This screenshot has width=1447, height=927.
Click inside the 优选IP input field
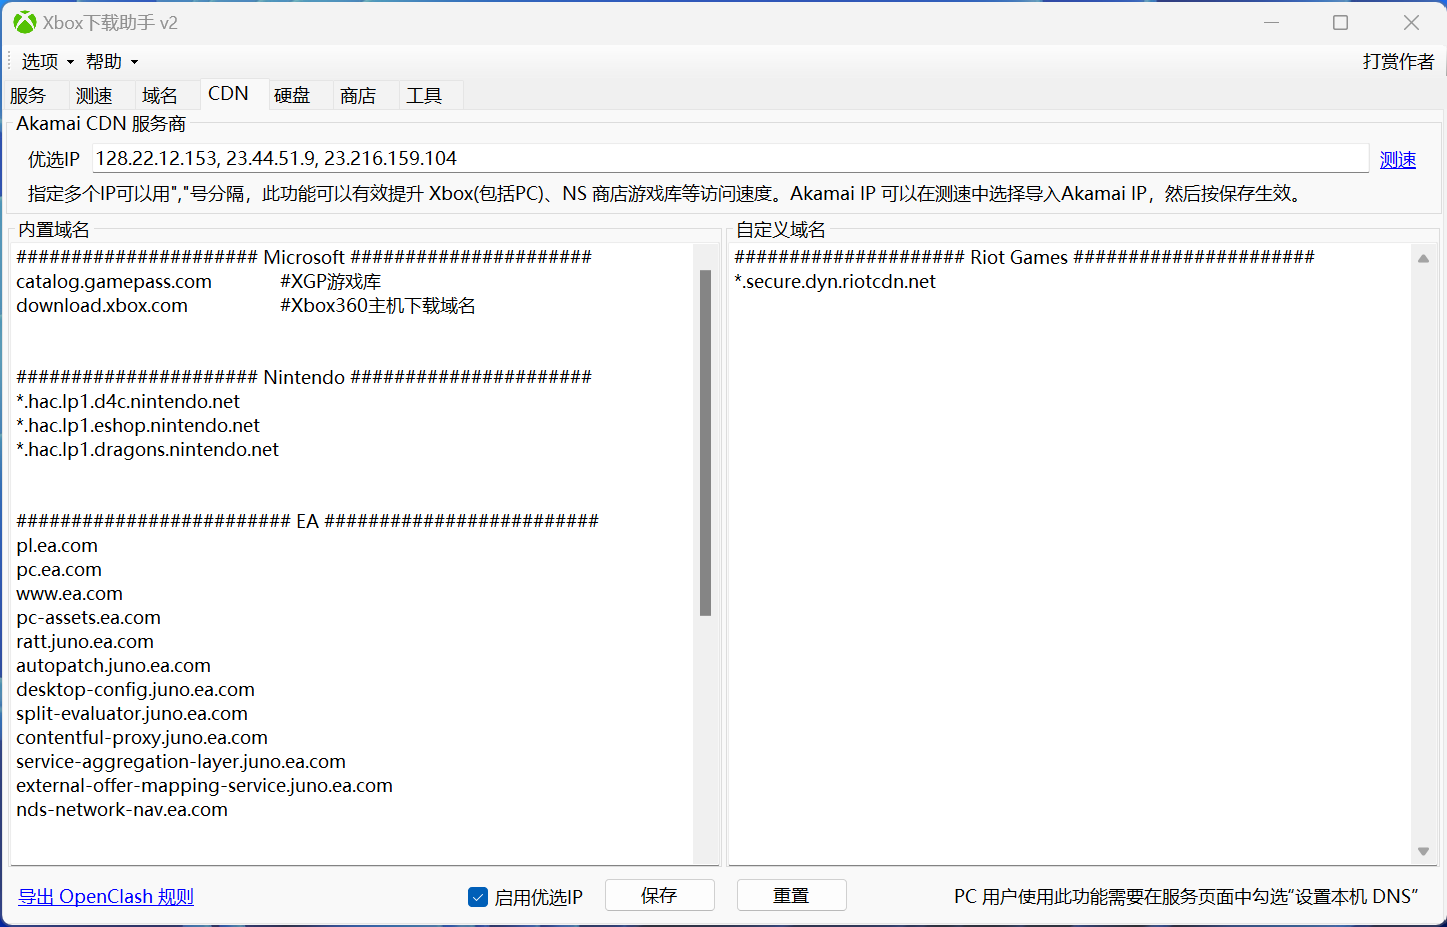tap(700, 158)
